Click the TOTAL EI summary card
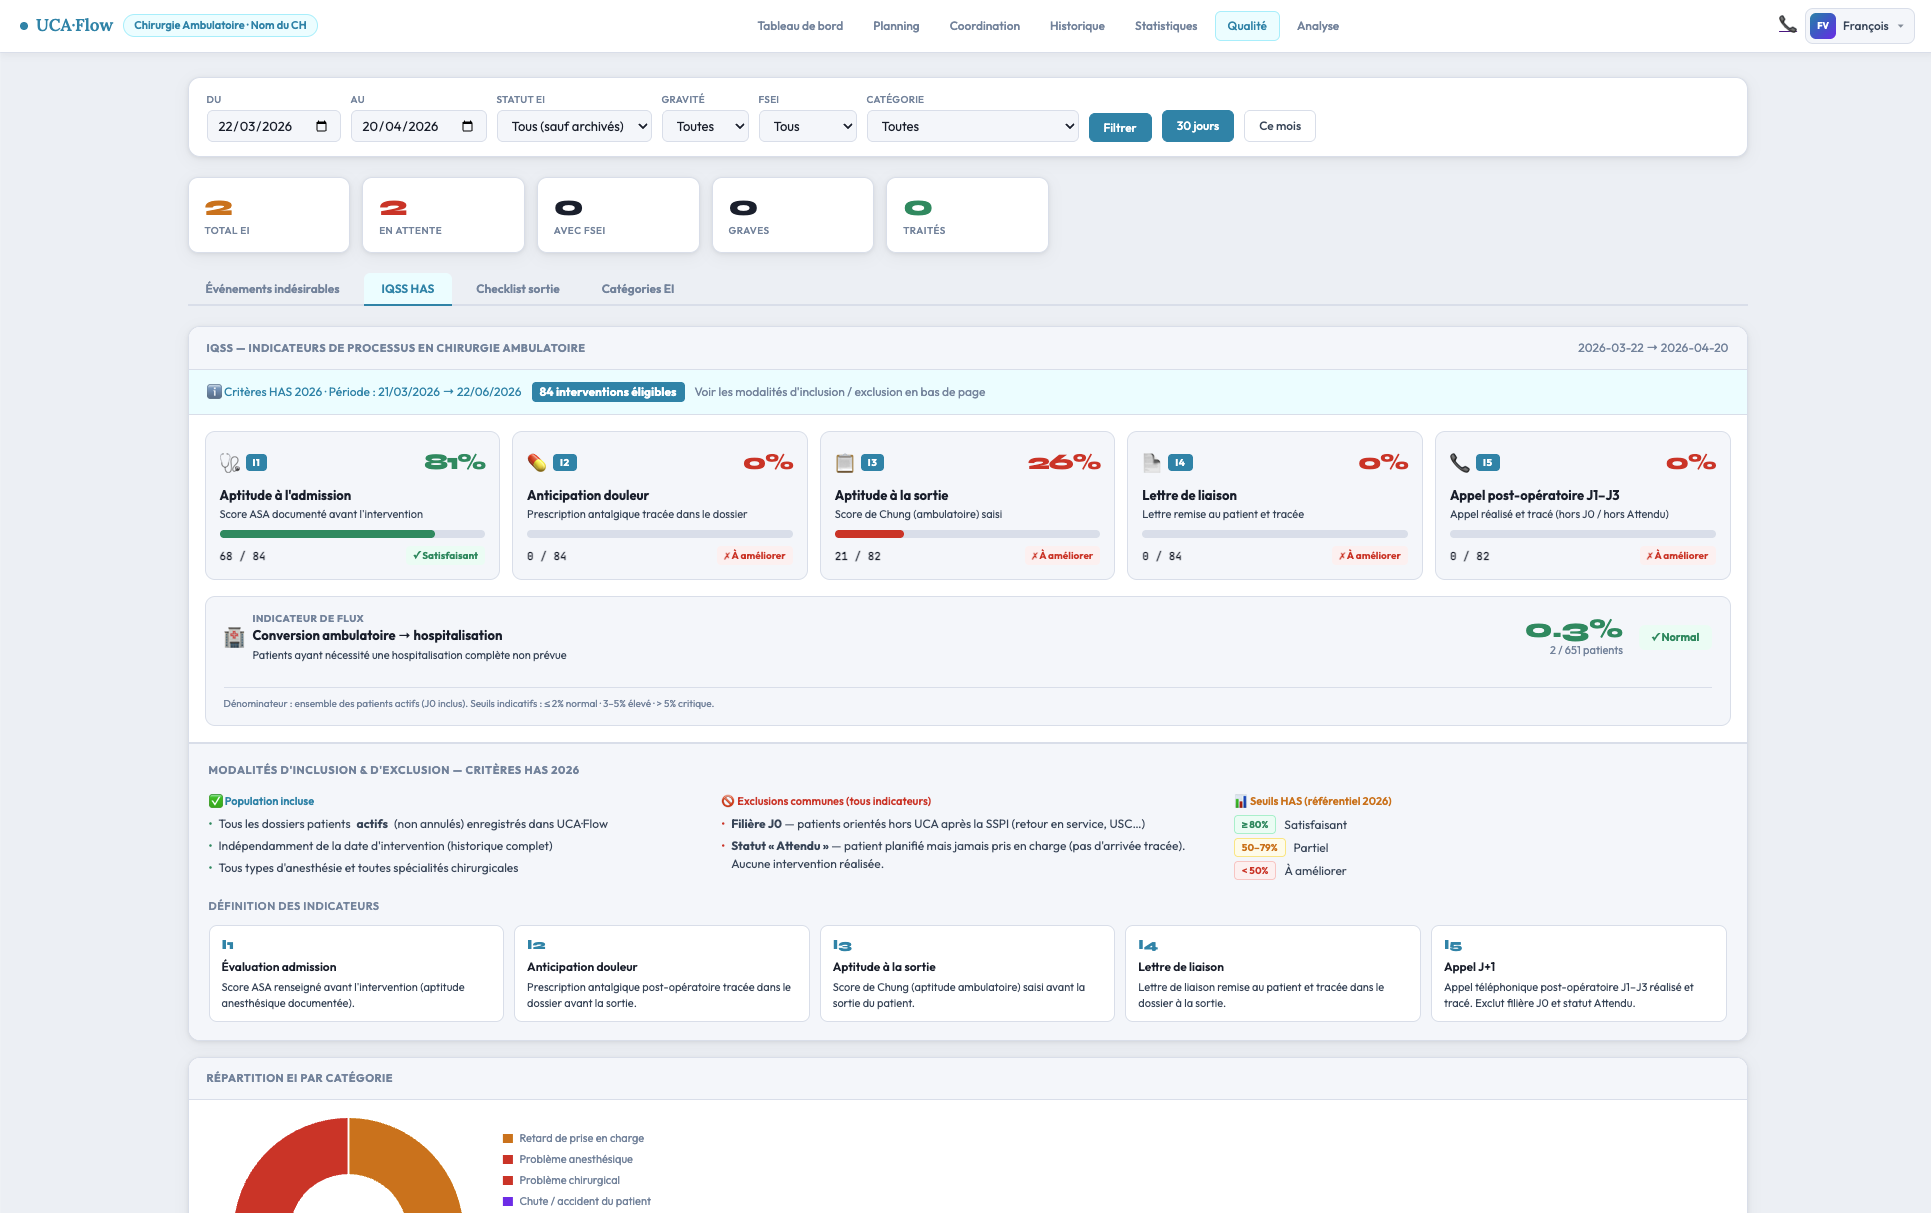 [269, 215]
